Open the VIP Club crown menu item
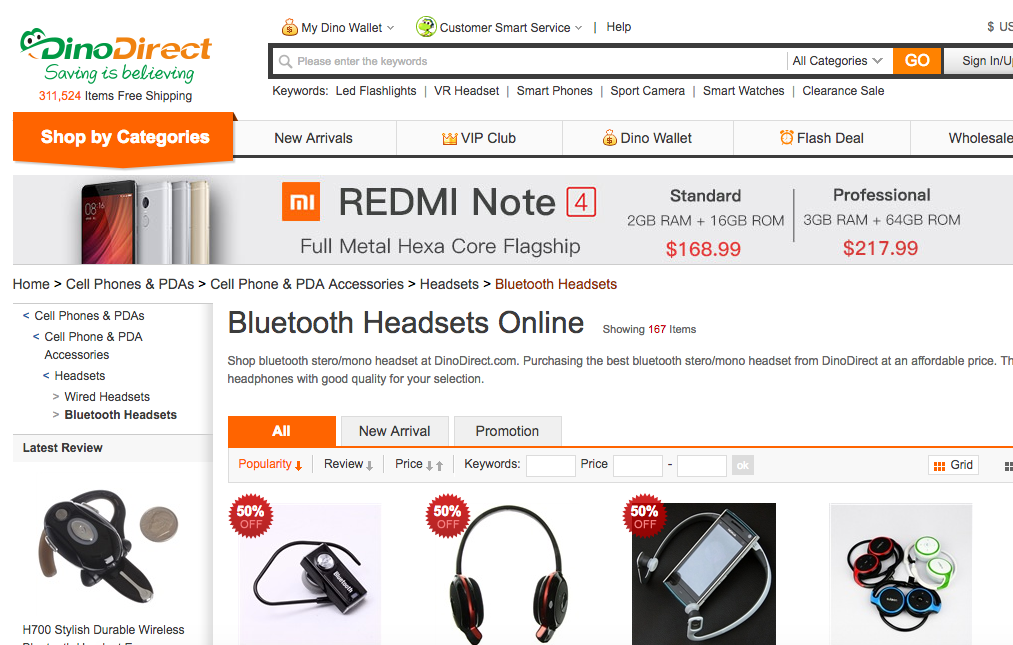 tap(479, 138)
